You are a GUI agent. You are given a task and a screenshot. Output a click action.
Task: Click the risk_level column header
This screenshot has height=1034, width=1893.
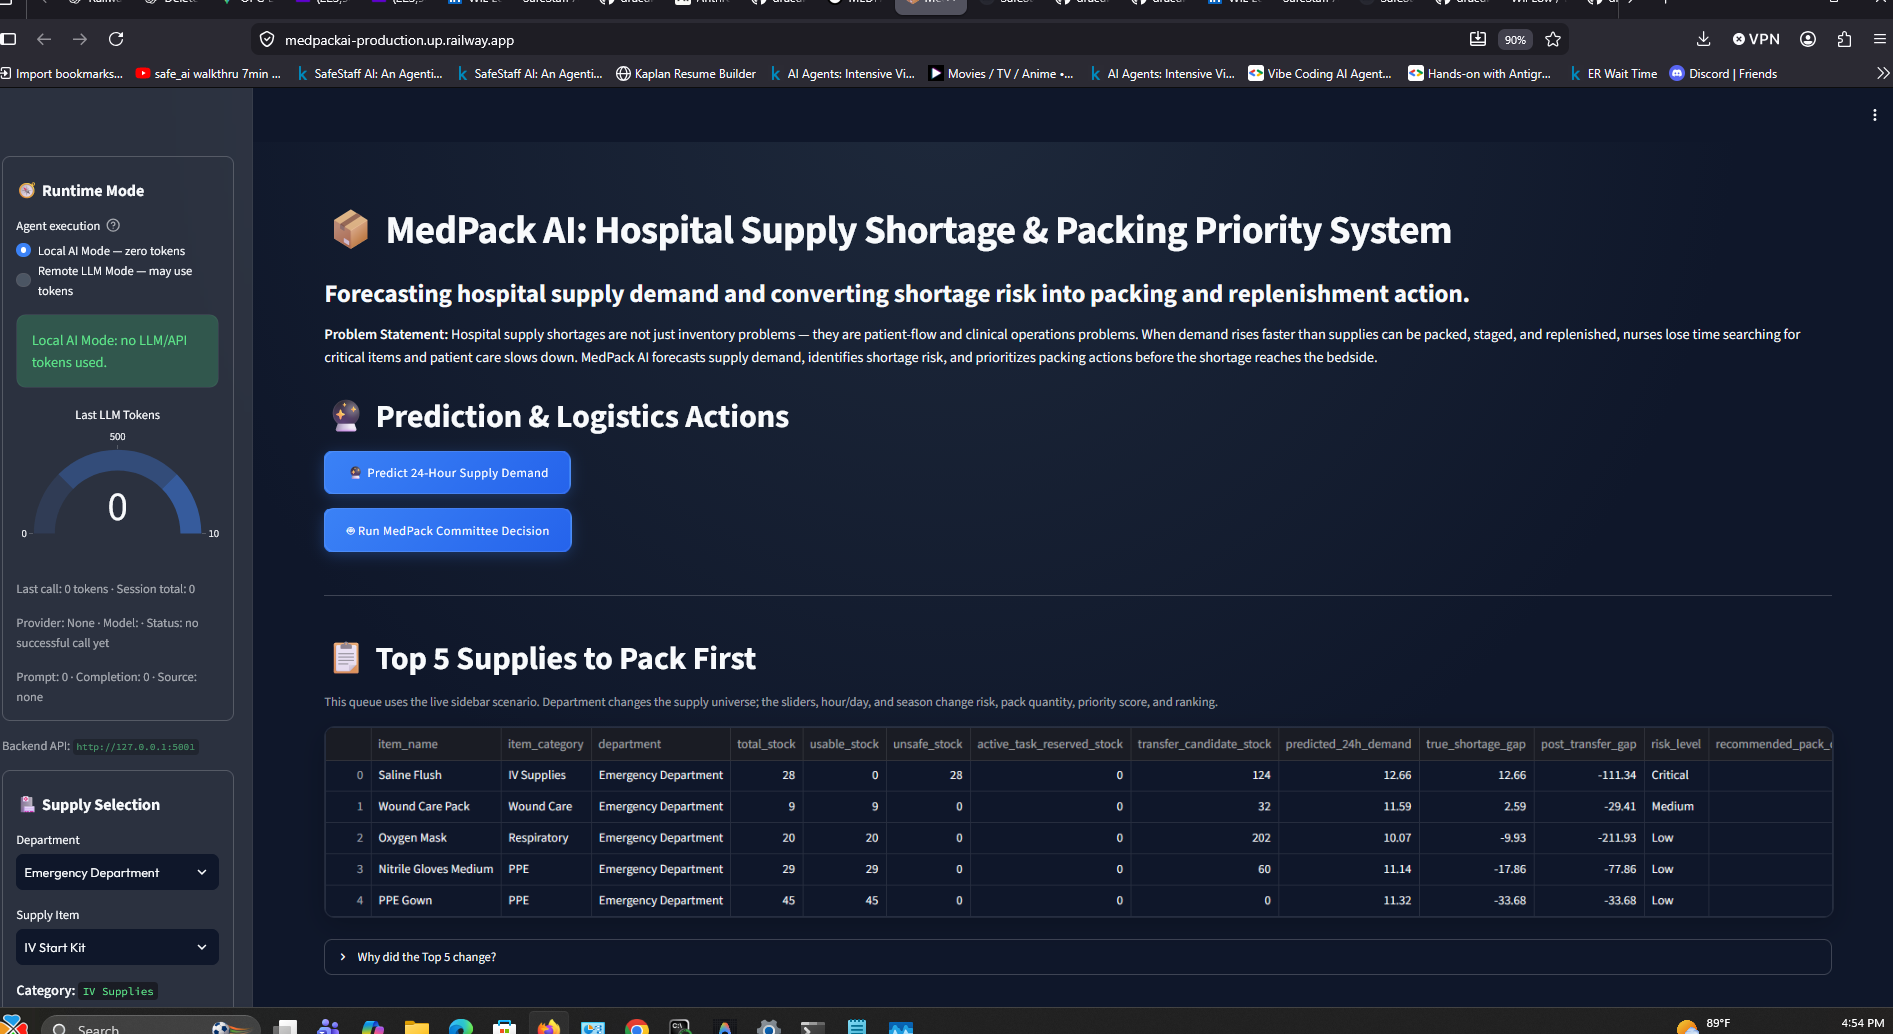point(1675,744)
